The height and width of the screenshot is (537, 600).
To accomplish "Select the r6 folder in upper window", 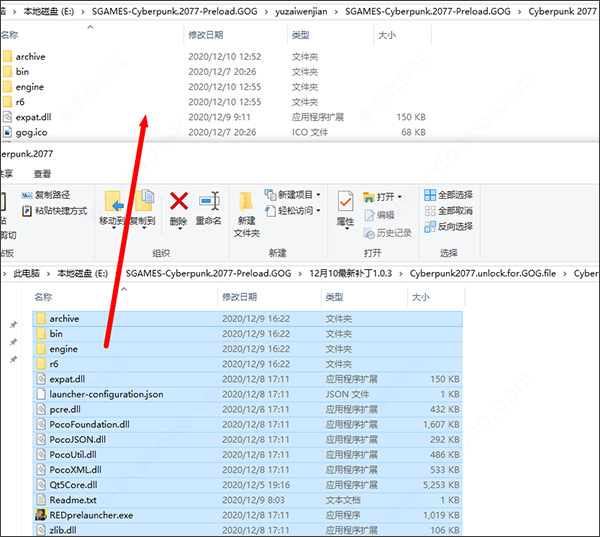I will pyautogui.click(x=20, y=102).
